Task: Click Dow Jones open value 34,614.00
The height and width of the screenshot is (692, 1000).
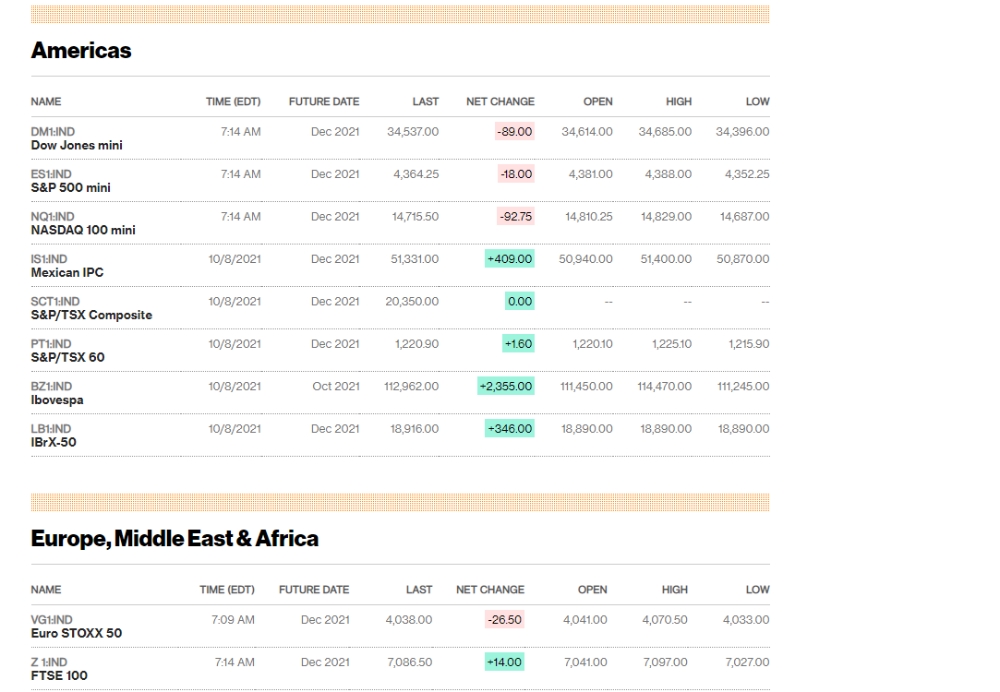Action: pos(587,132)
